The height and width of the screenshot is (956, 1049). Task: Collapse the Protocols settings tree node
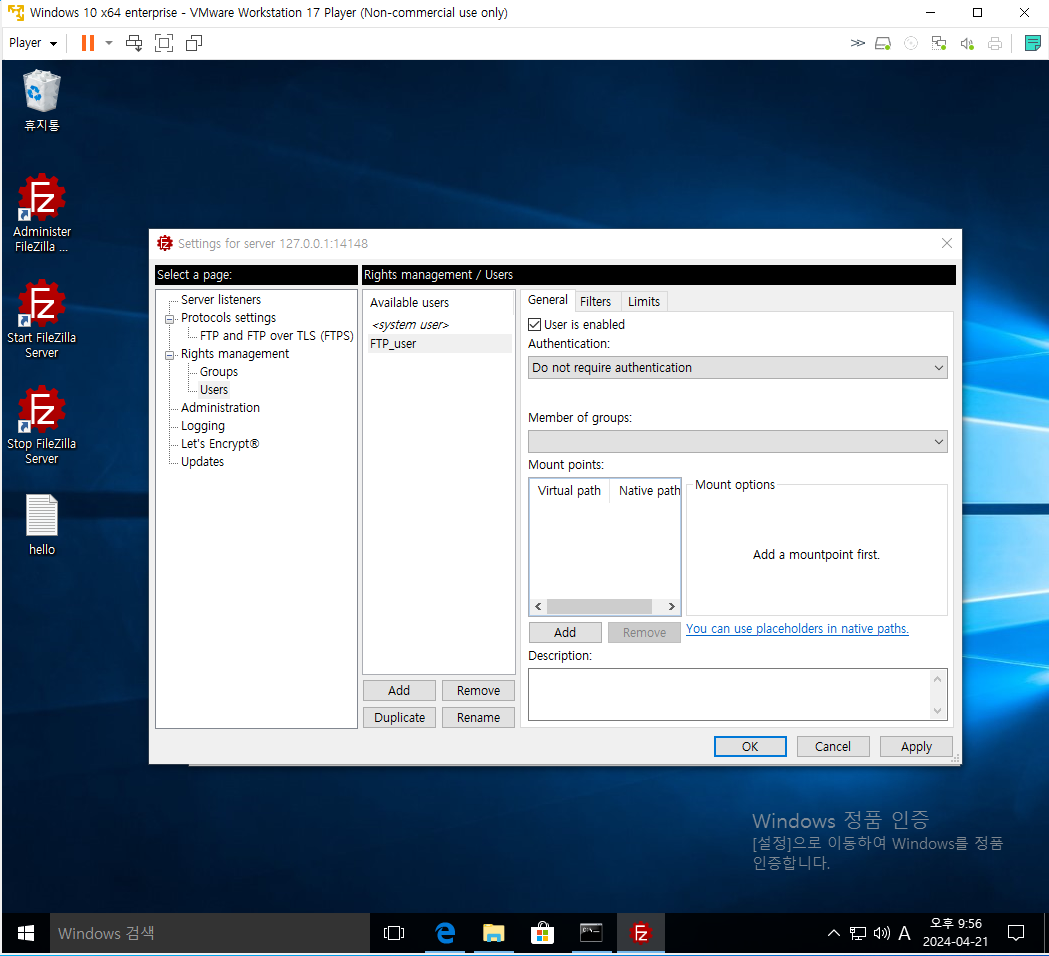pyautogui.click(x=169, y=319)
